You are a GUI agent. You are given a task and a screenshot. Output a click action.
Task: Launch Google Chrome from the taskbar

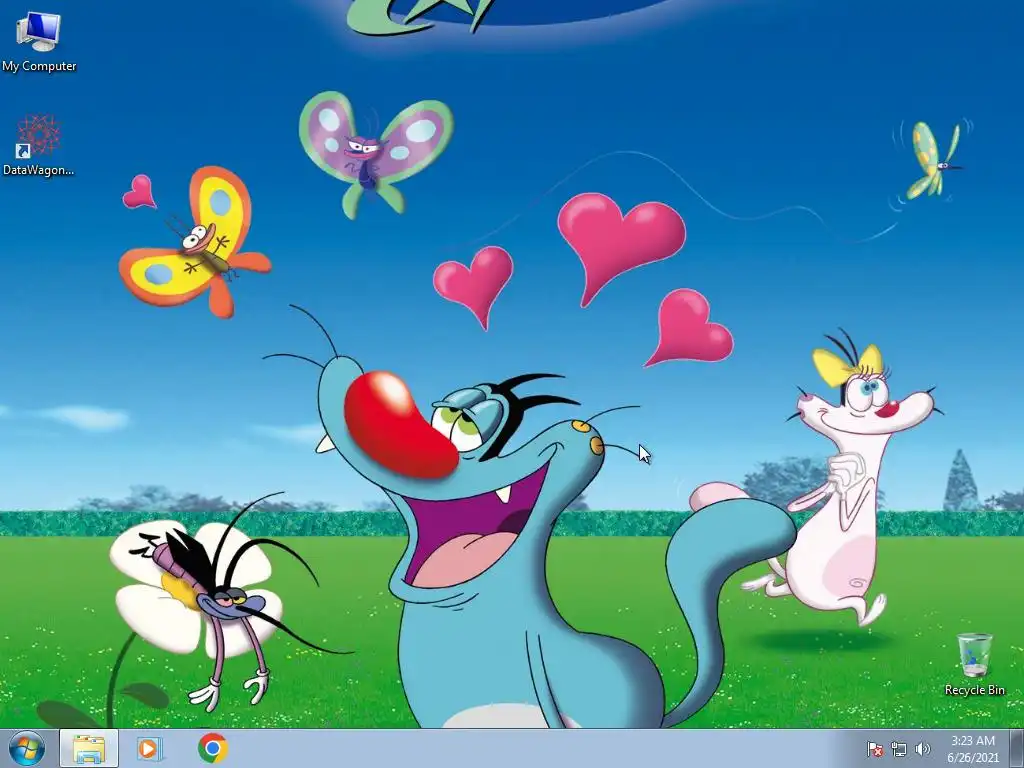(x=213, y=748)
